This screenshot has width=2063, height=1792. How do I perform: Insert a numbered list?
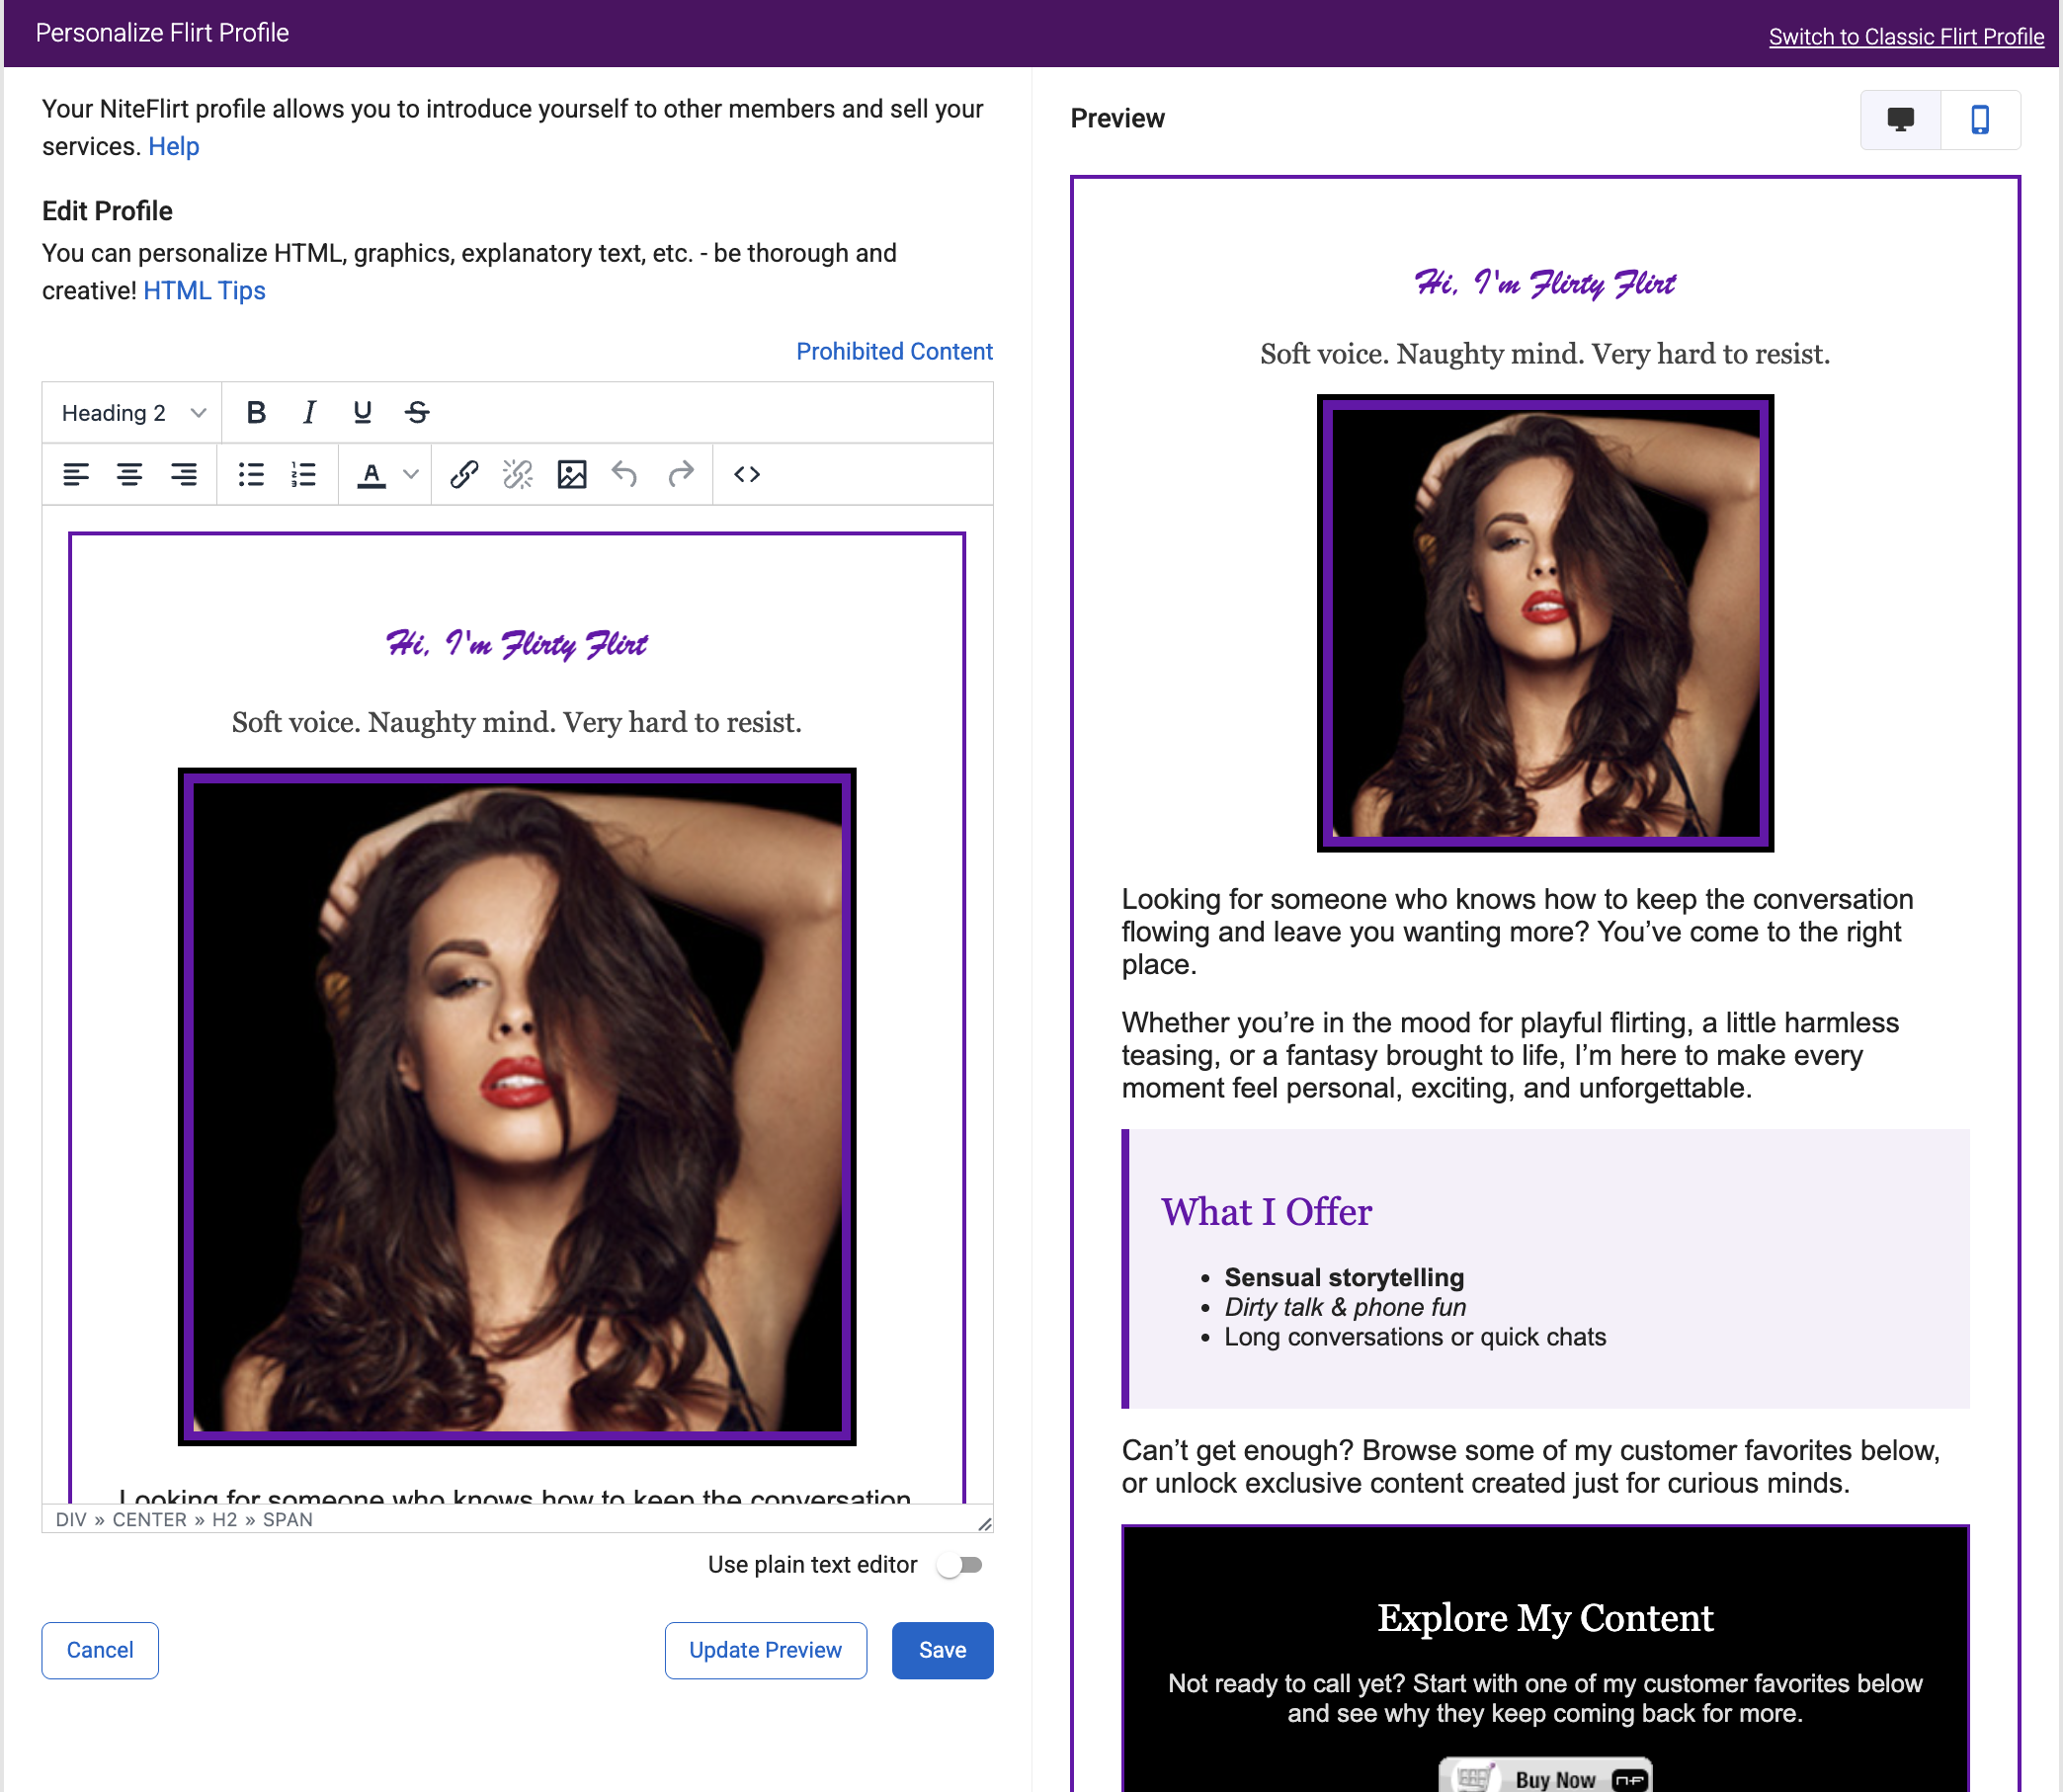pos(304,474)
